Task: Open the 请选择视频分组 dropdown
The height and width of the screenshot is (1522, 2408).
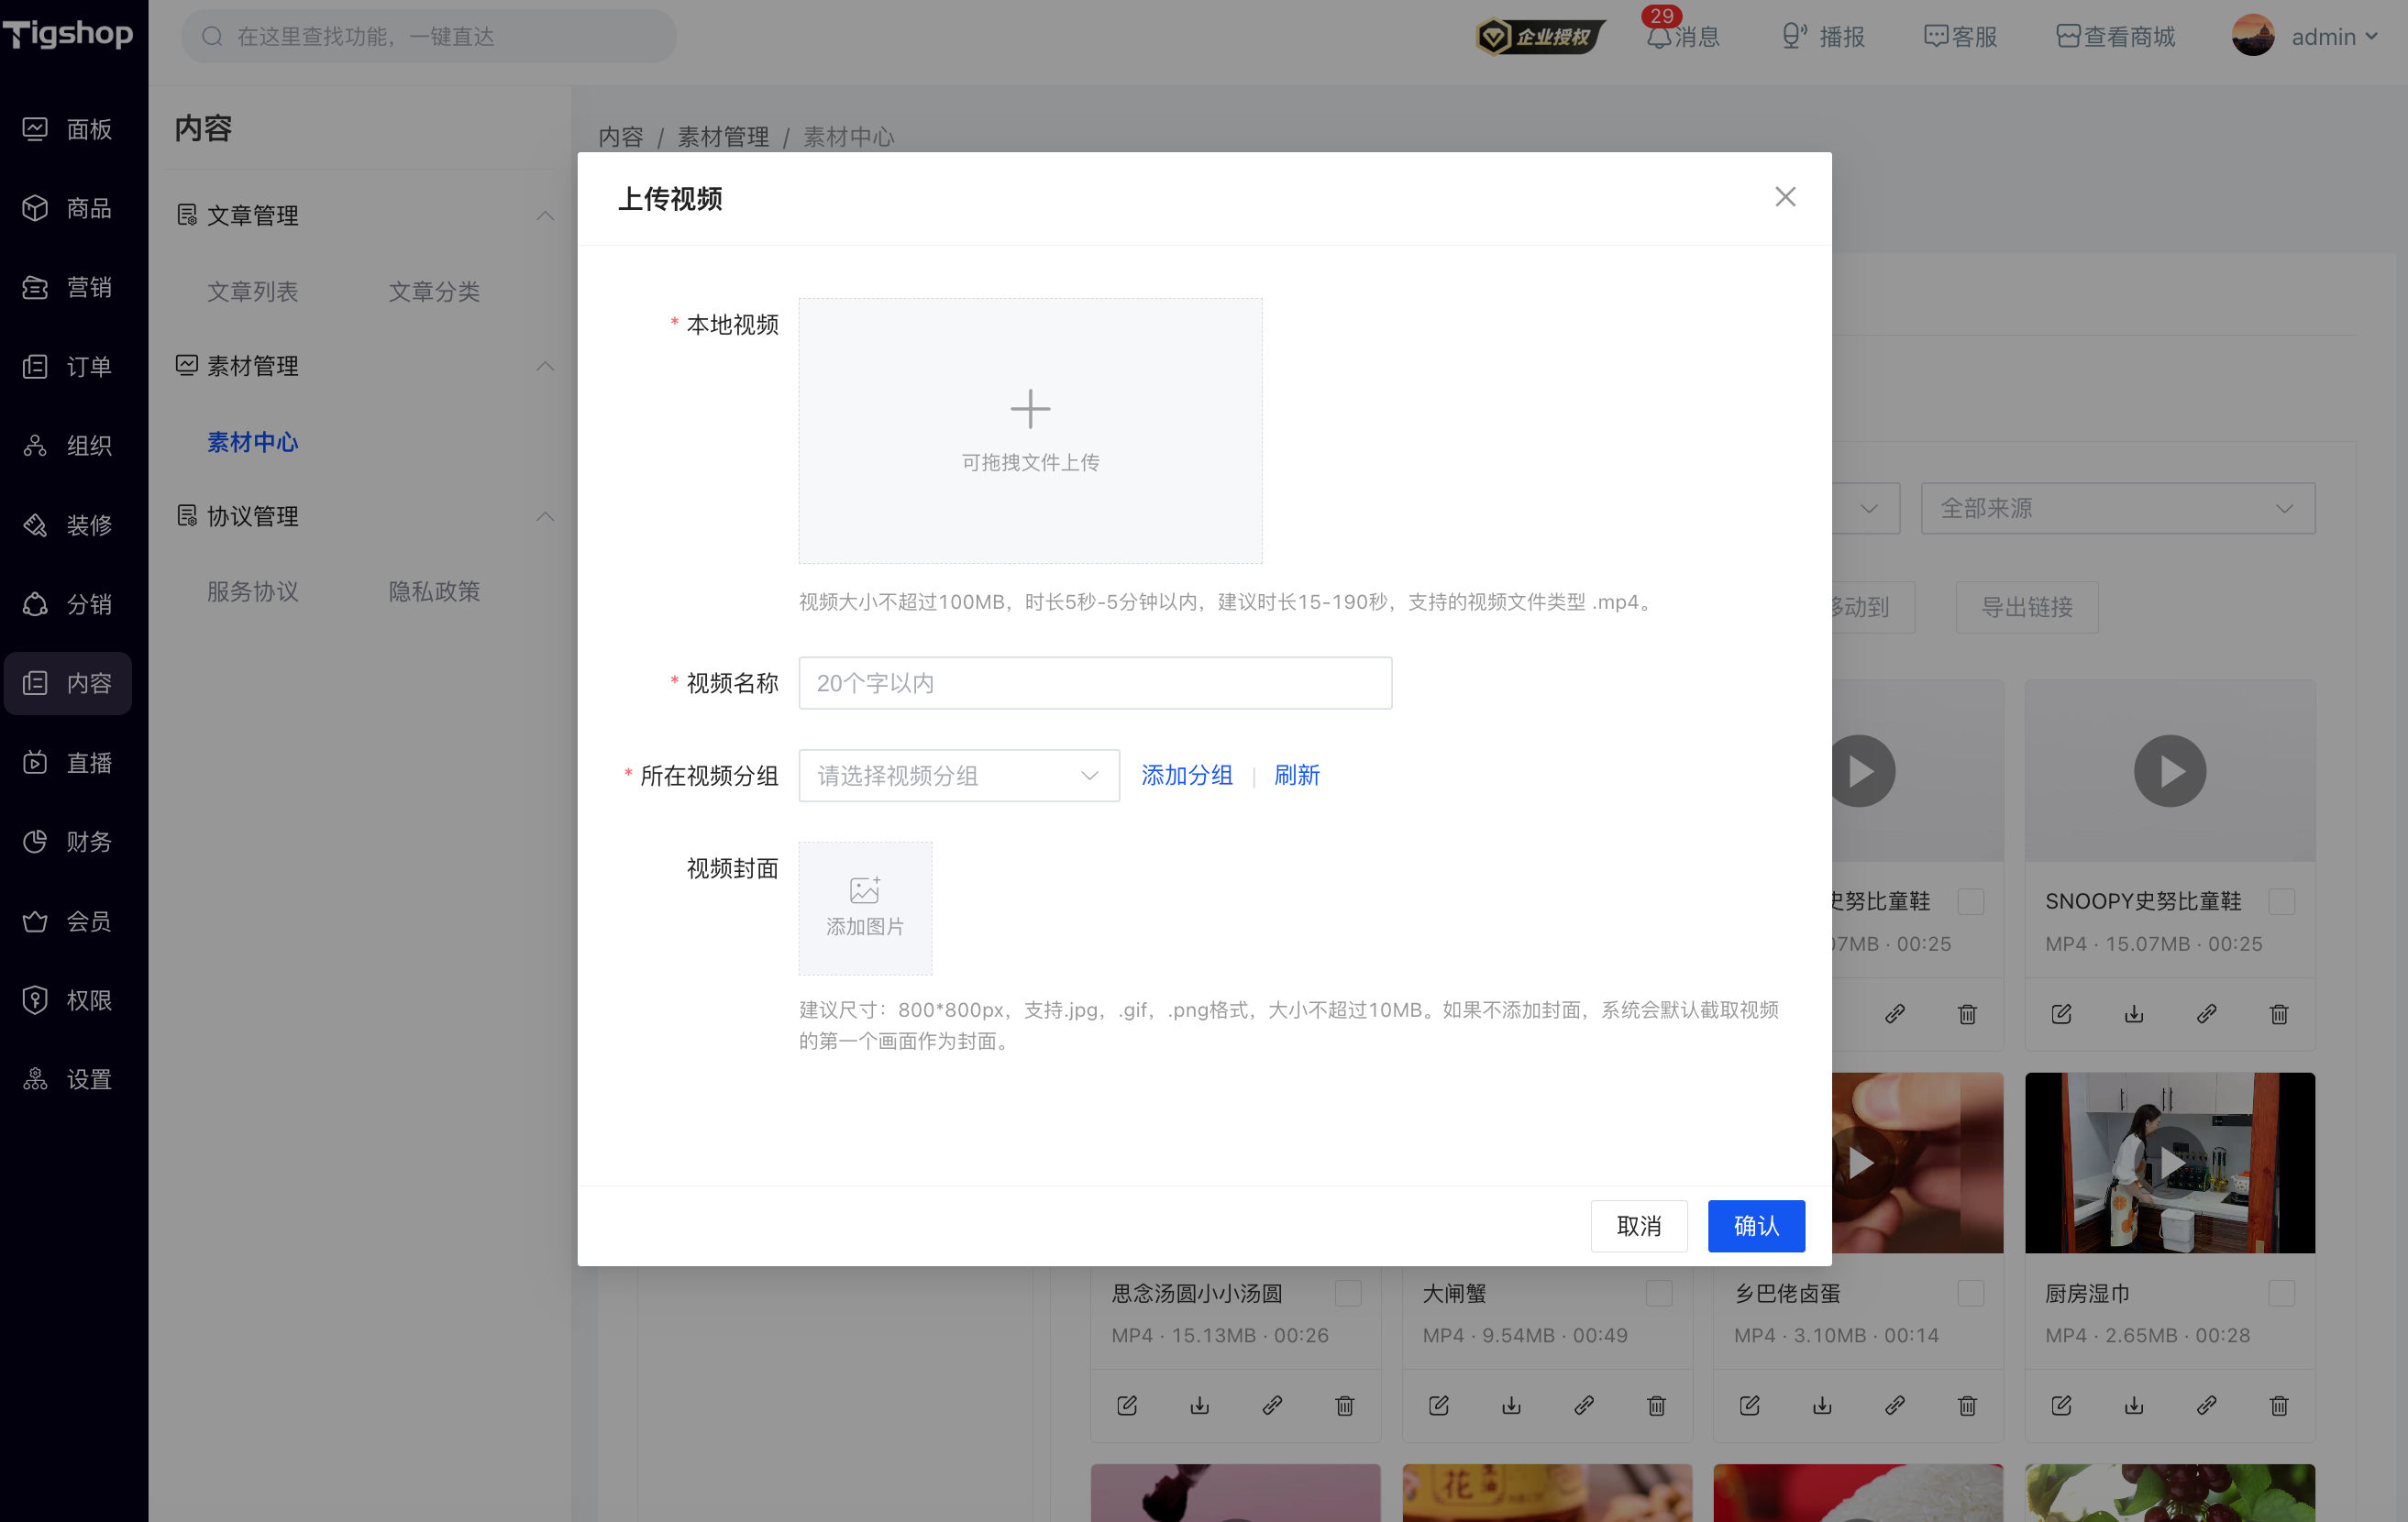Action: click(959, 776)
